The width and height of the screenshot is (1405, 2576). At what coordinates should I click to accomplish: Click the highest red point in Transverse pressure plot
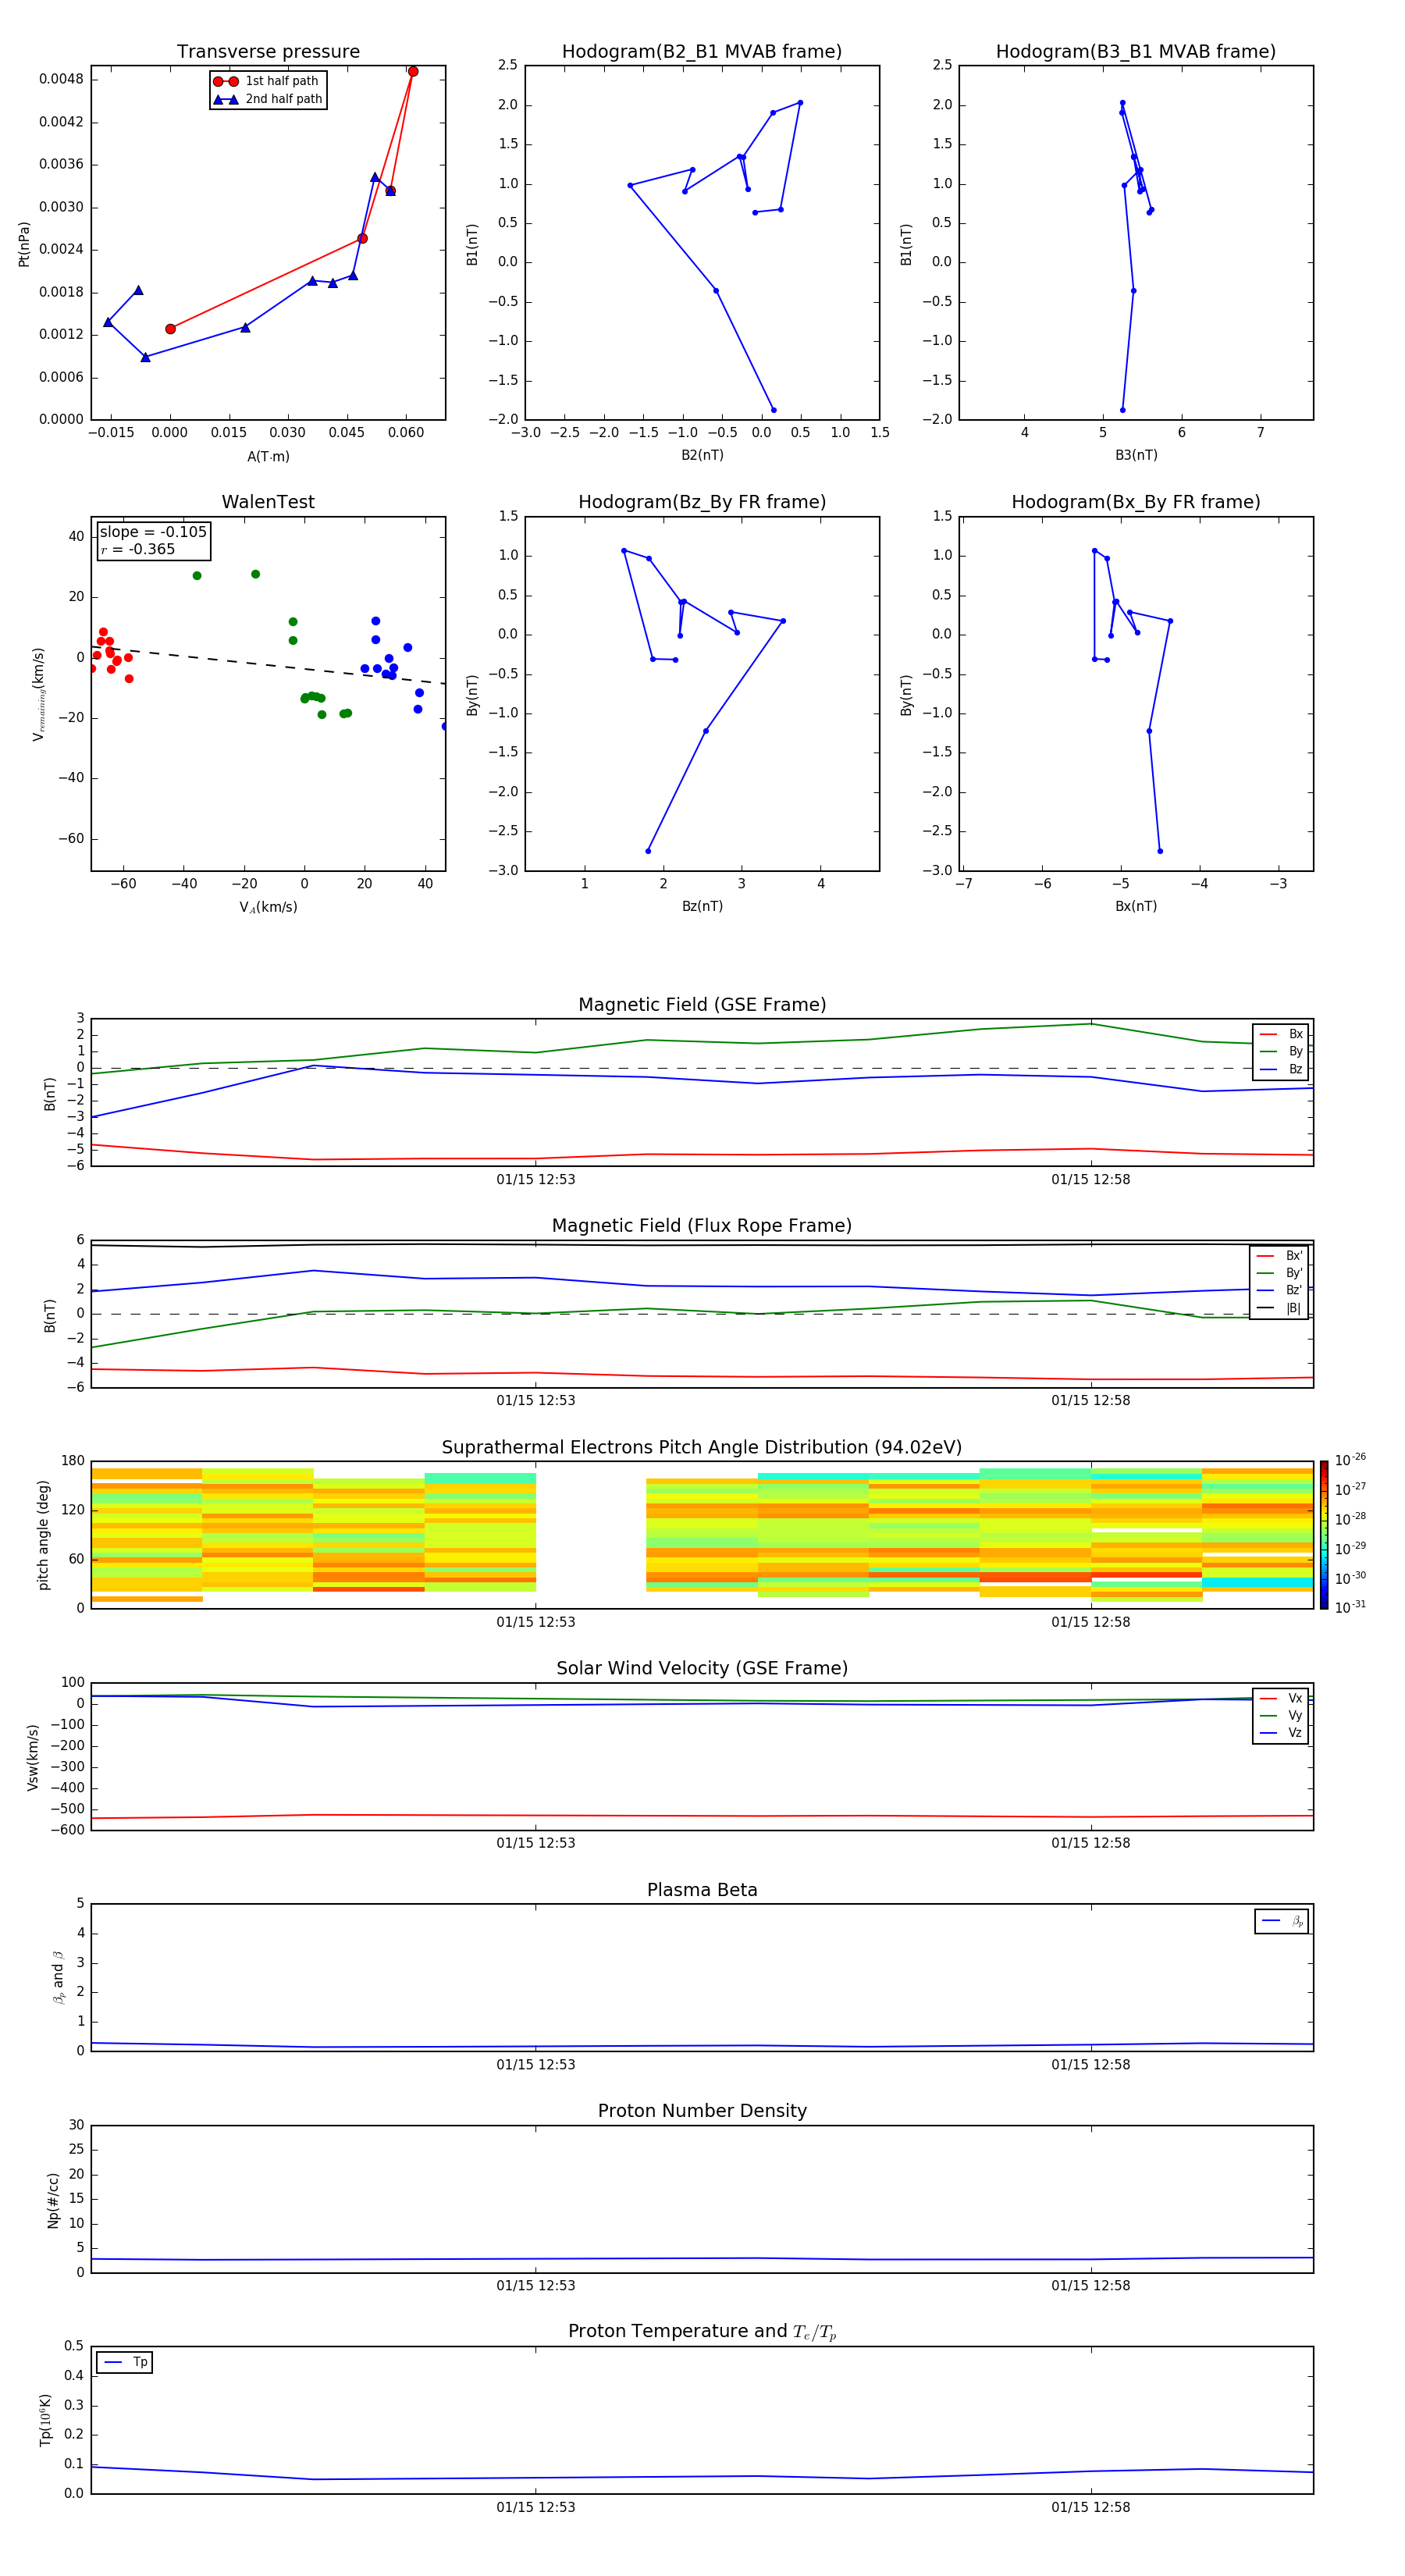pos(413,71)
